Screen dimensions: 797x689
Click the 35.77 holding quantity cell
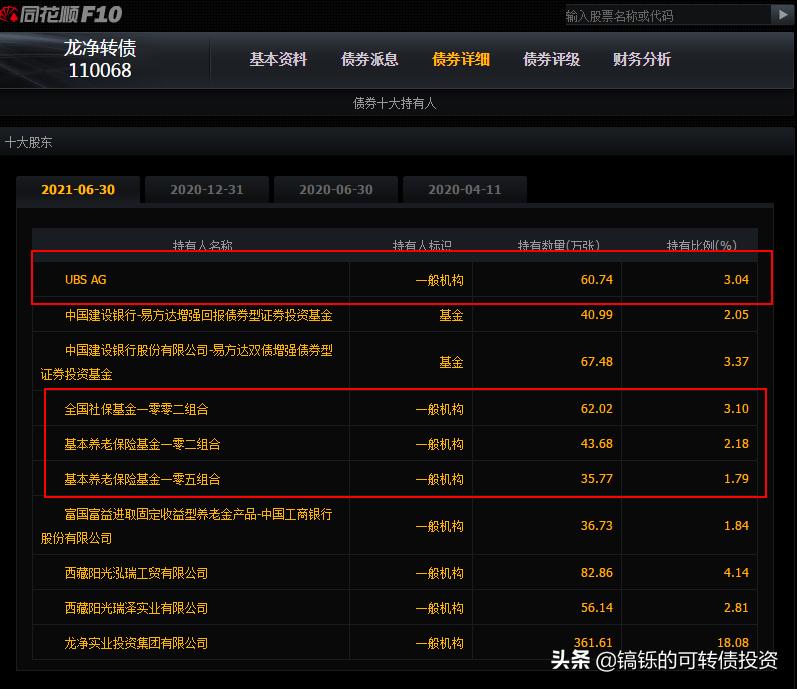597,479
